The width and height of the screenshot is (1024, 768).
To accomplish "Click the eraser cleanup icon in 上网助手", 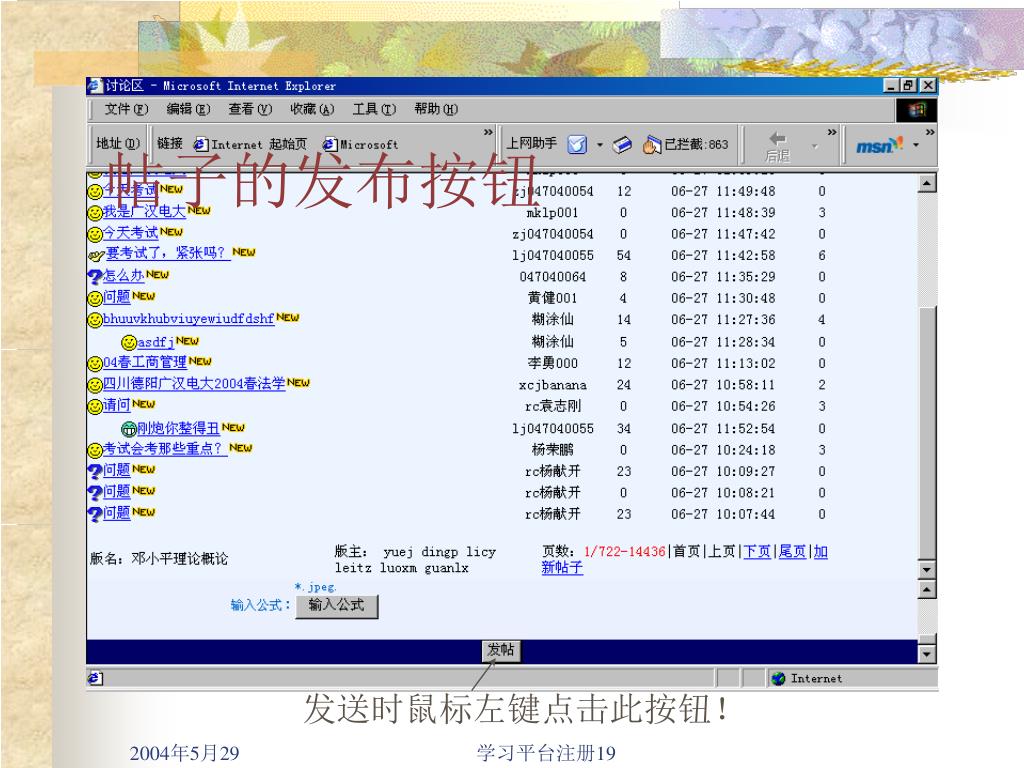I will pyautogui.click(x=622, y=144).
